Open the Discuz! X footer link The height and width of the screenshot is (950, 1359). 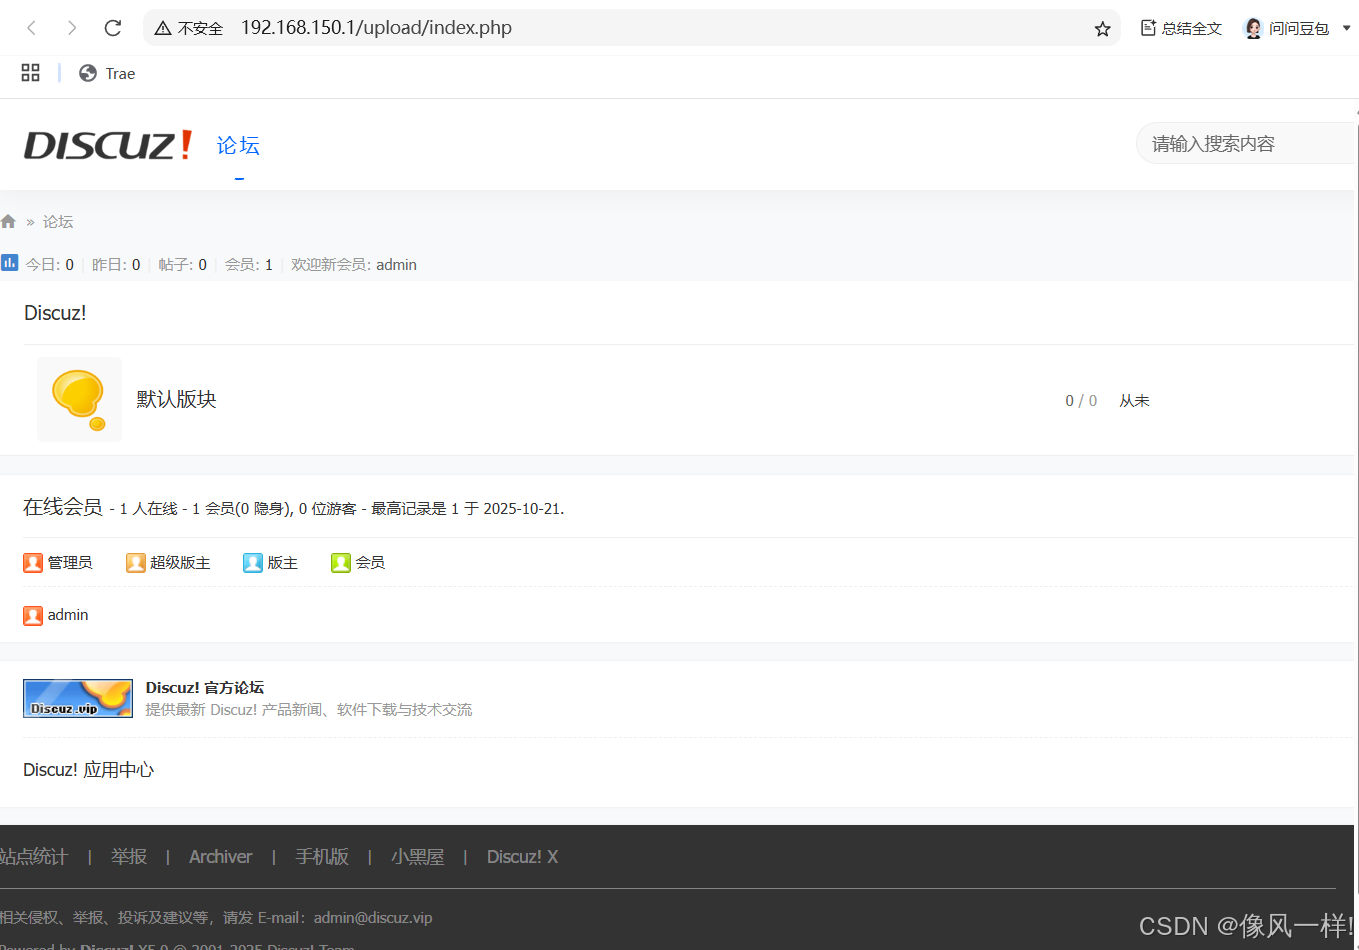[522, 857]
